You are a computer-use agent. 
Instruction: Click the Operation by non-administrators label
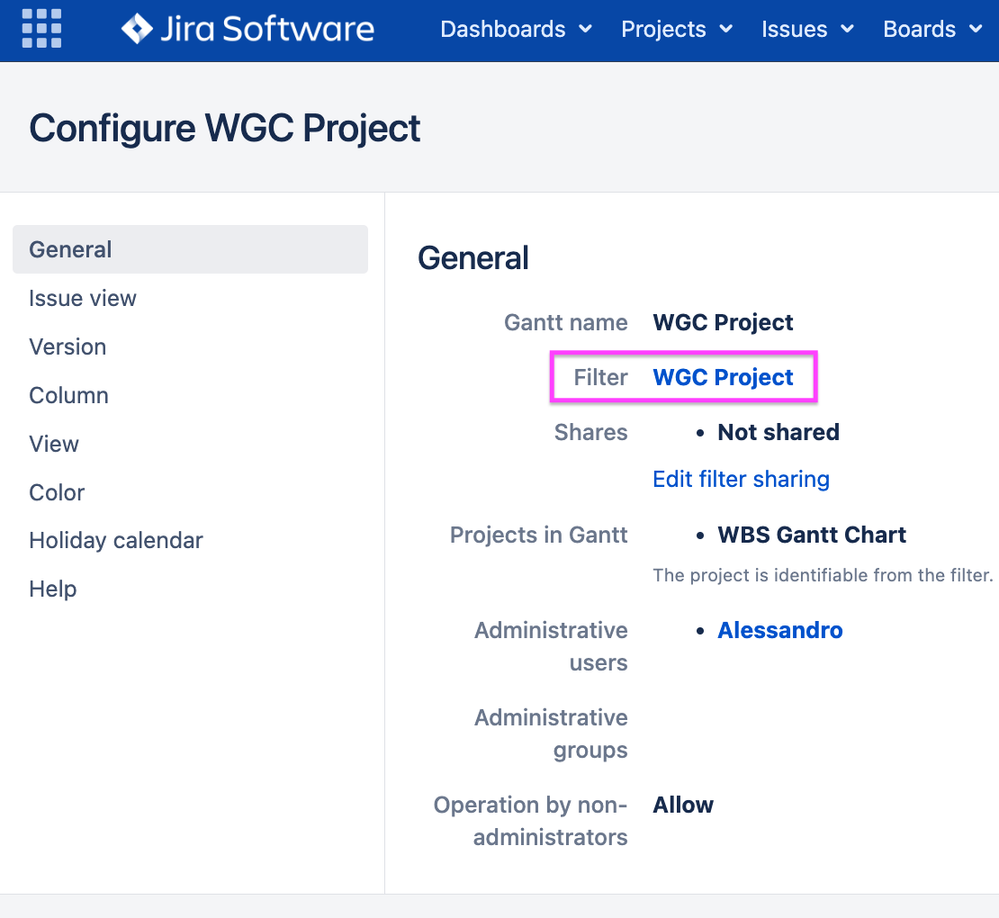coord(531,821)
